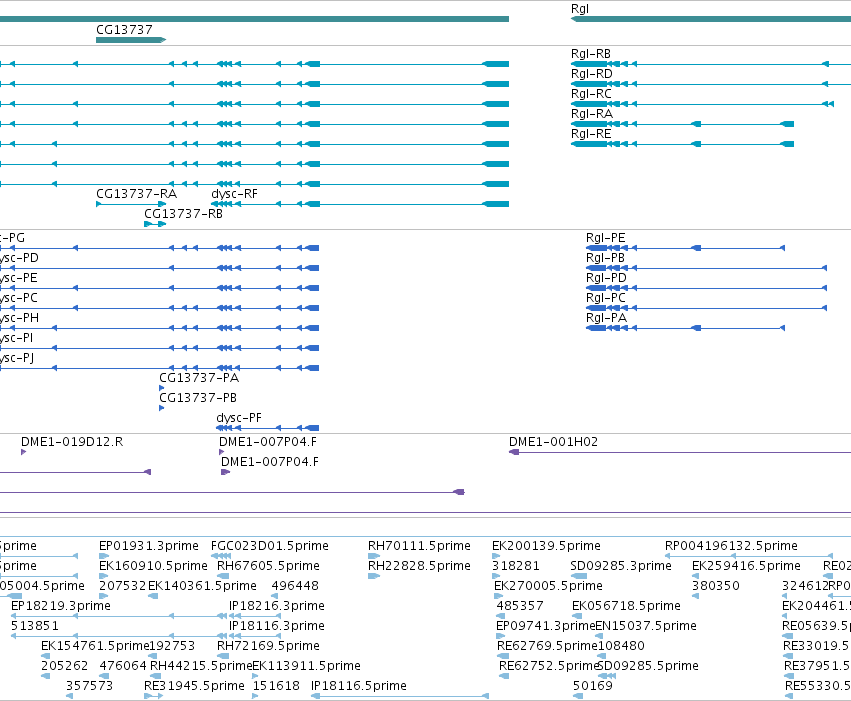Image resolution: width=851 pixels, height=701 pixels.
Task: Click the 485357 feature label
Action: pyautogui.click(x=520, y=606)
